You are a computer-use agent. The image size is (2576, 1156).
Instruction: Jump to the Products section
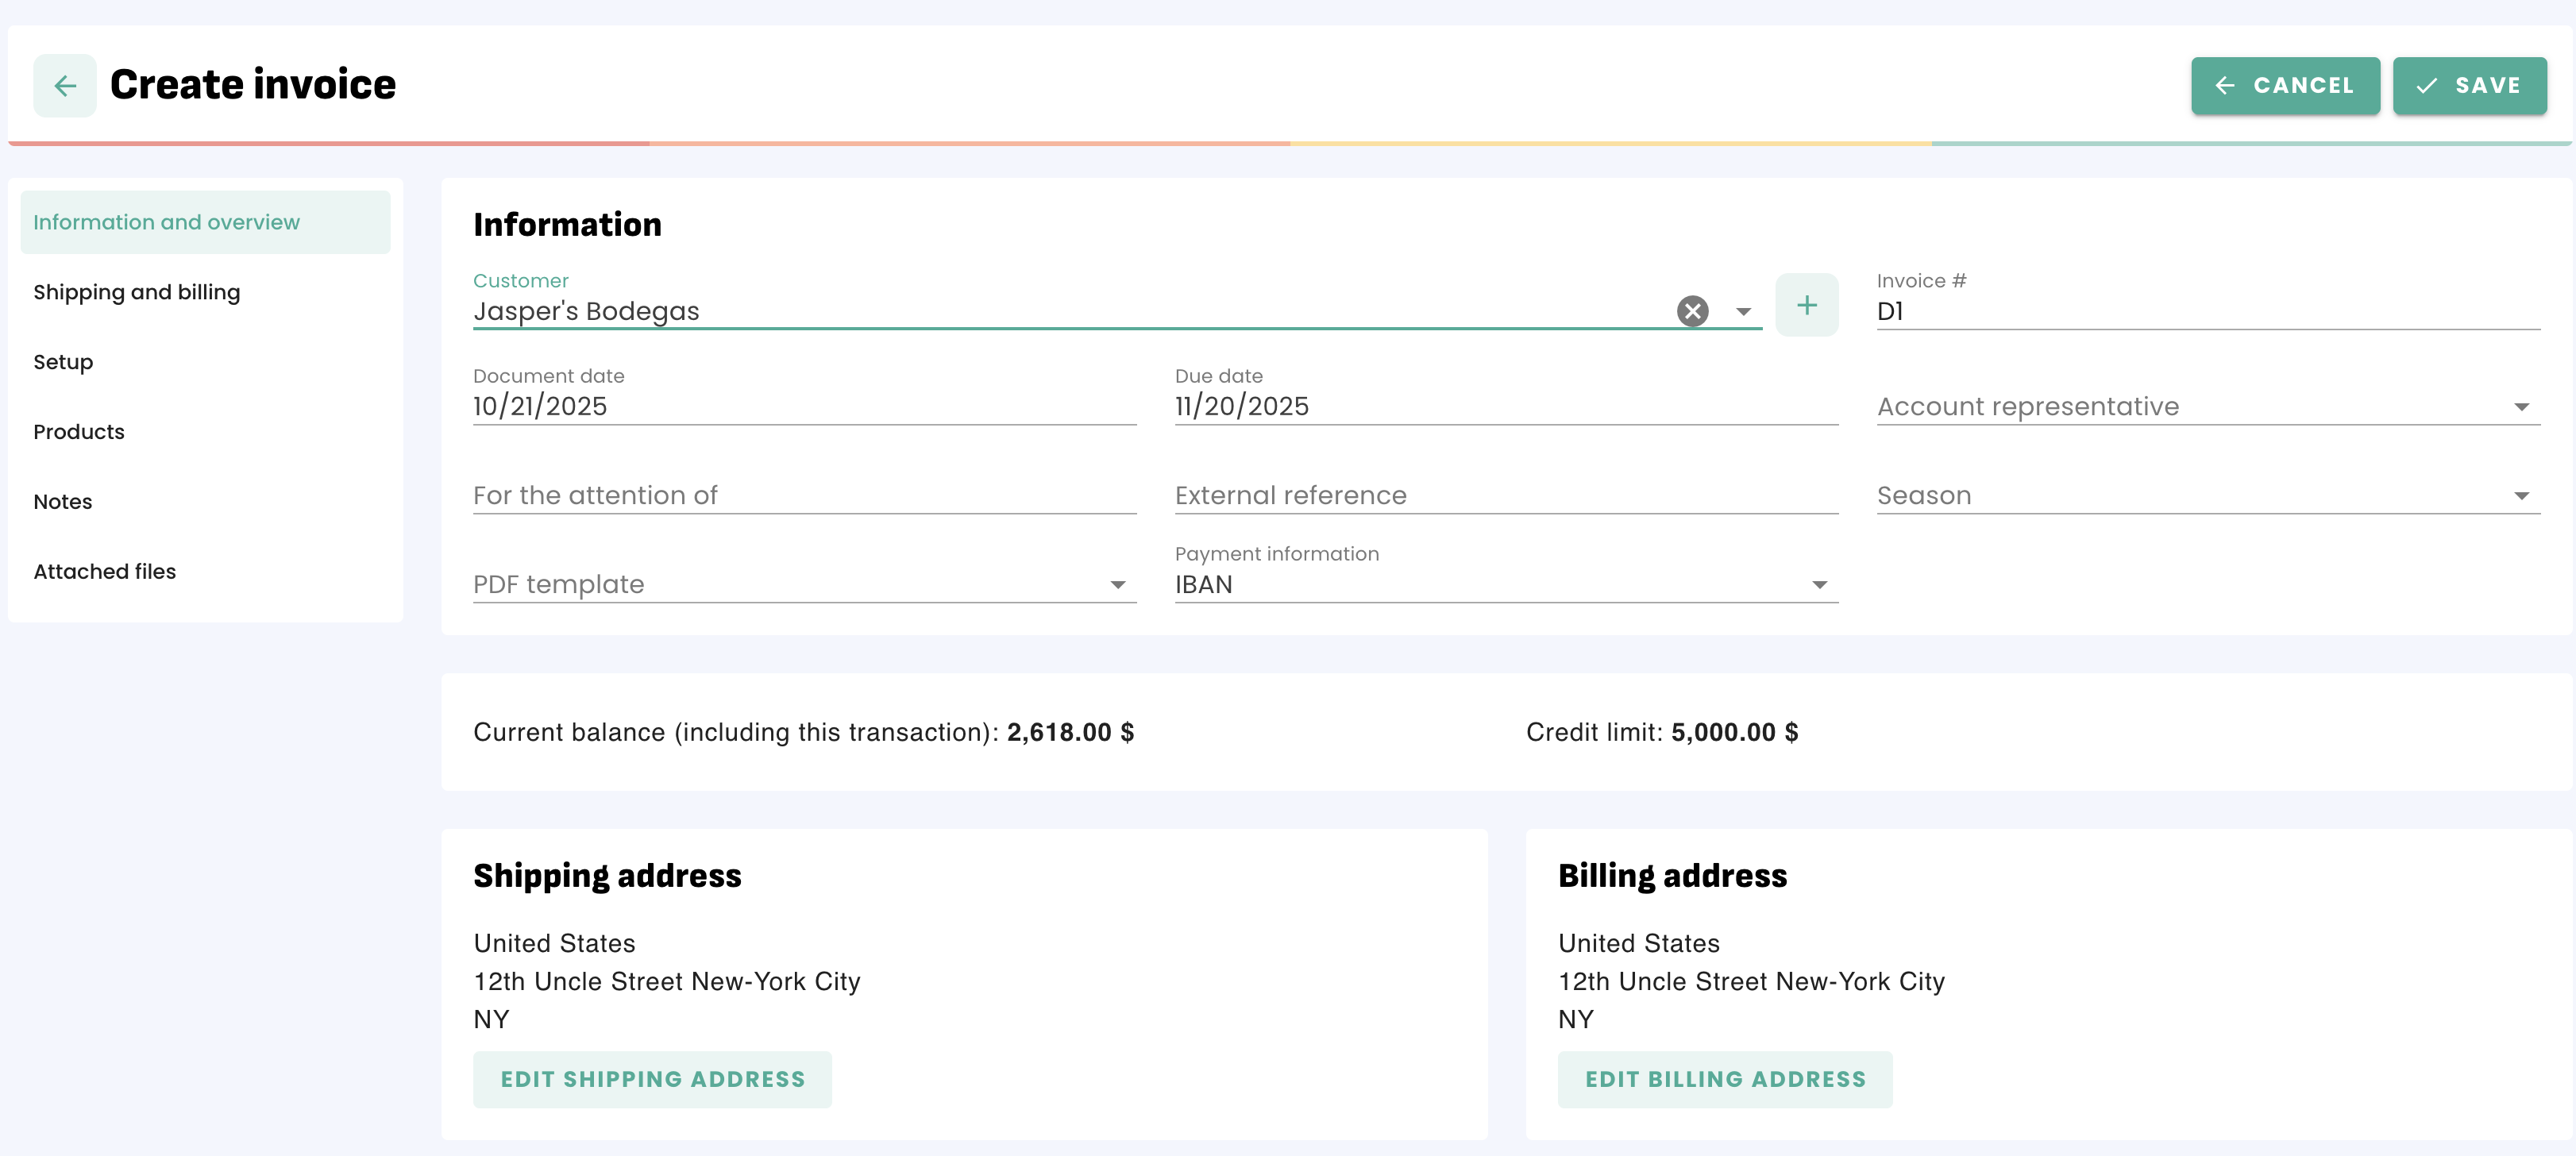click(x=79, y=432)
